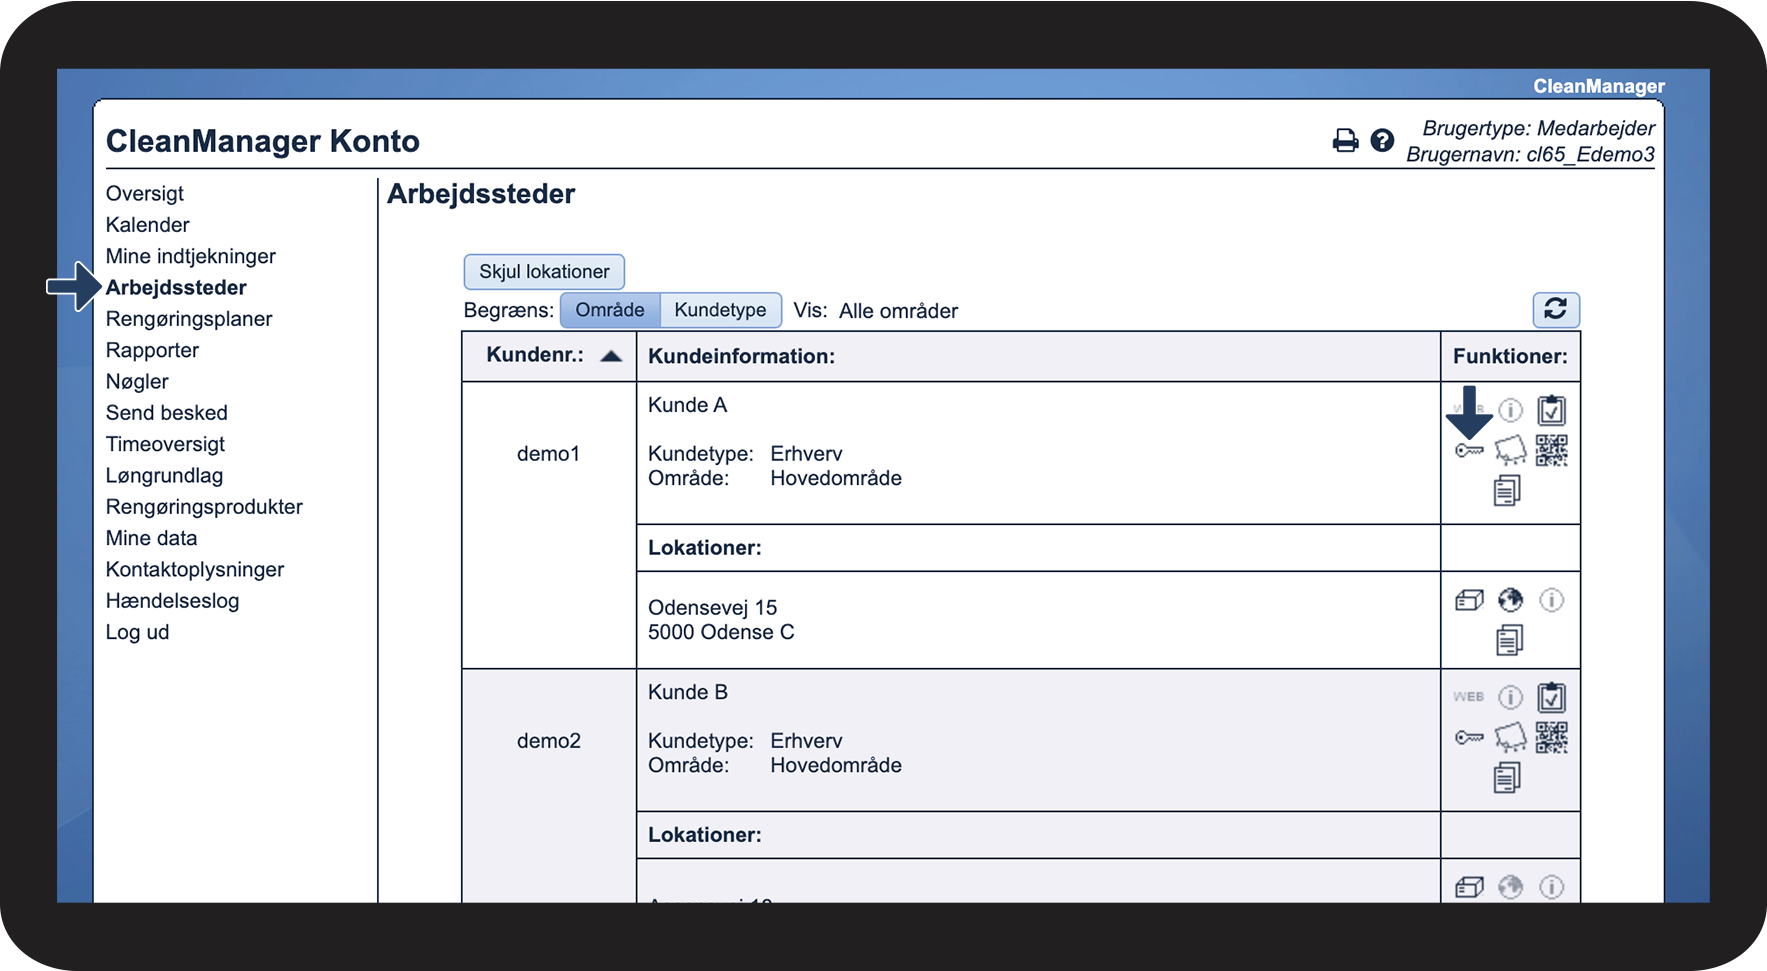Select the Område filter toggle

(x=610, y=310)
